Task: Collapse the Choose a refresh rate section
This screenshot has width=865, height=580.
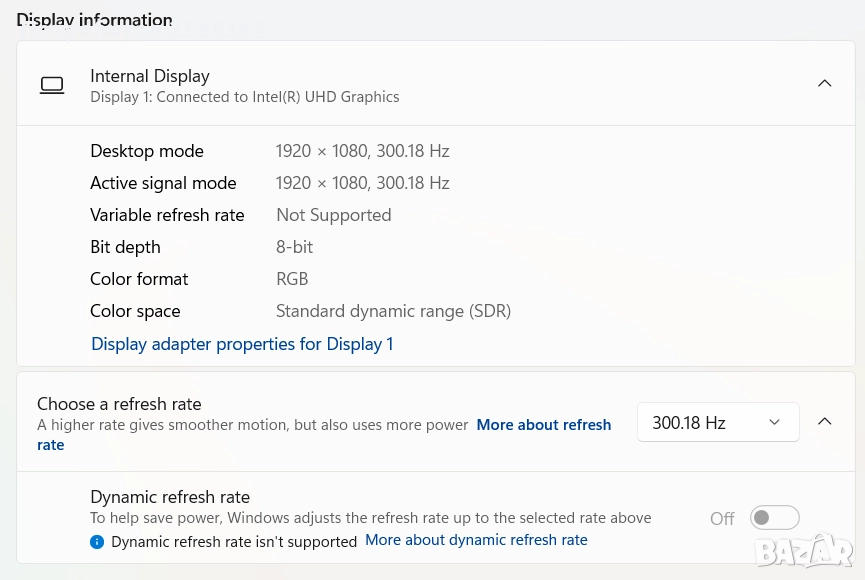Action: (824, 422)
